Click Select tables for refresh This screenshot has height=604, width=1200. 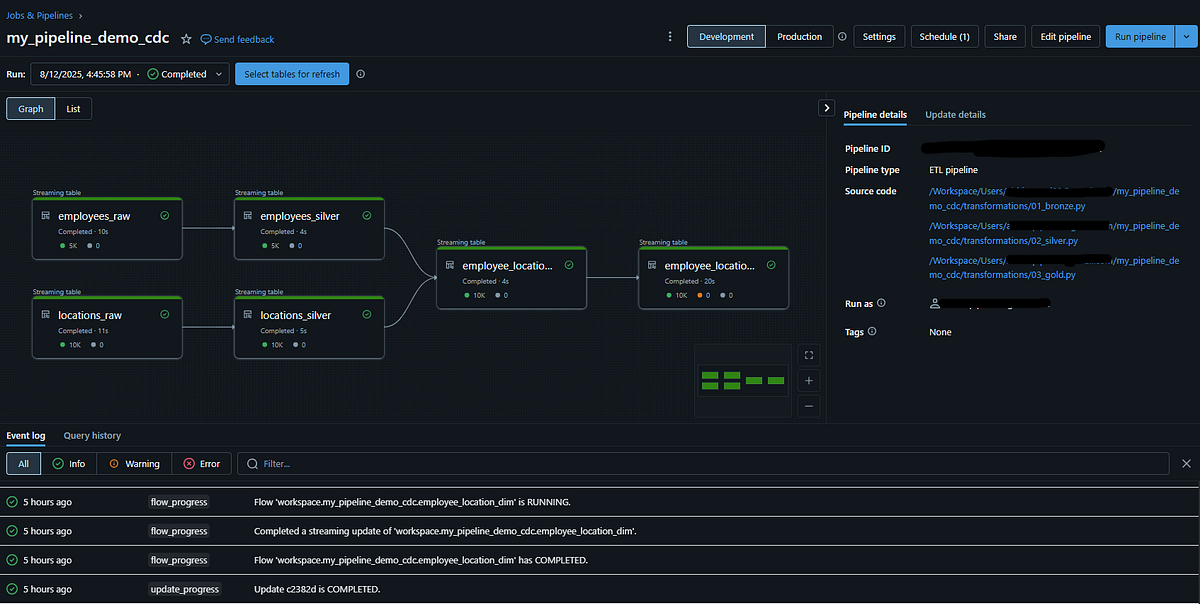coord(291,73)
